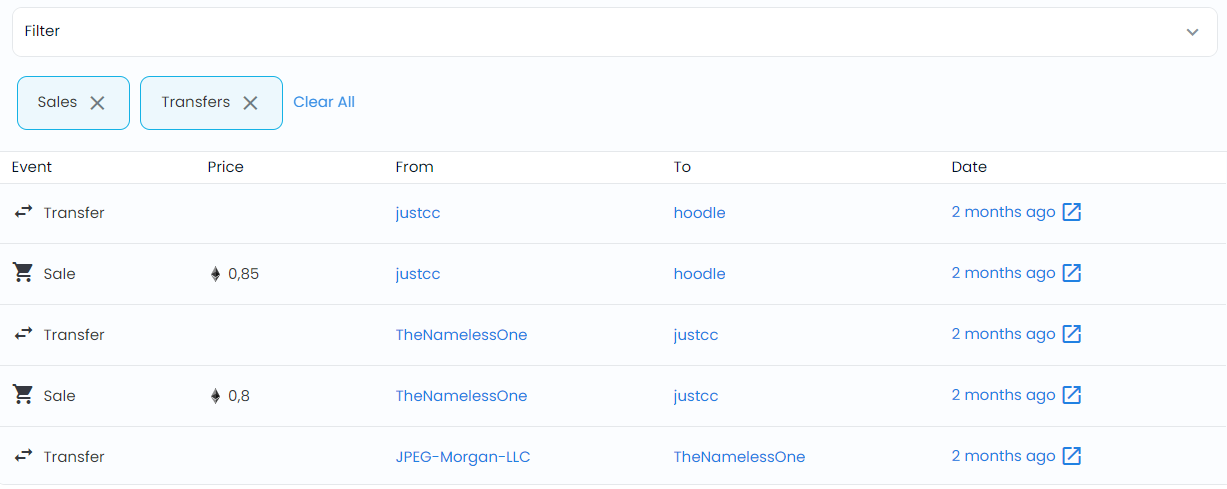Image resolution: width=1227 pixels, height=489 pixels.
Task: Click the transfer arrows icon in JPEG-Morgan-LLC row
Action: pyautogui.click(x=22, y=456)
